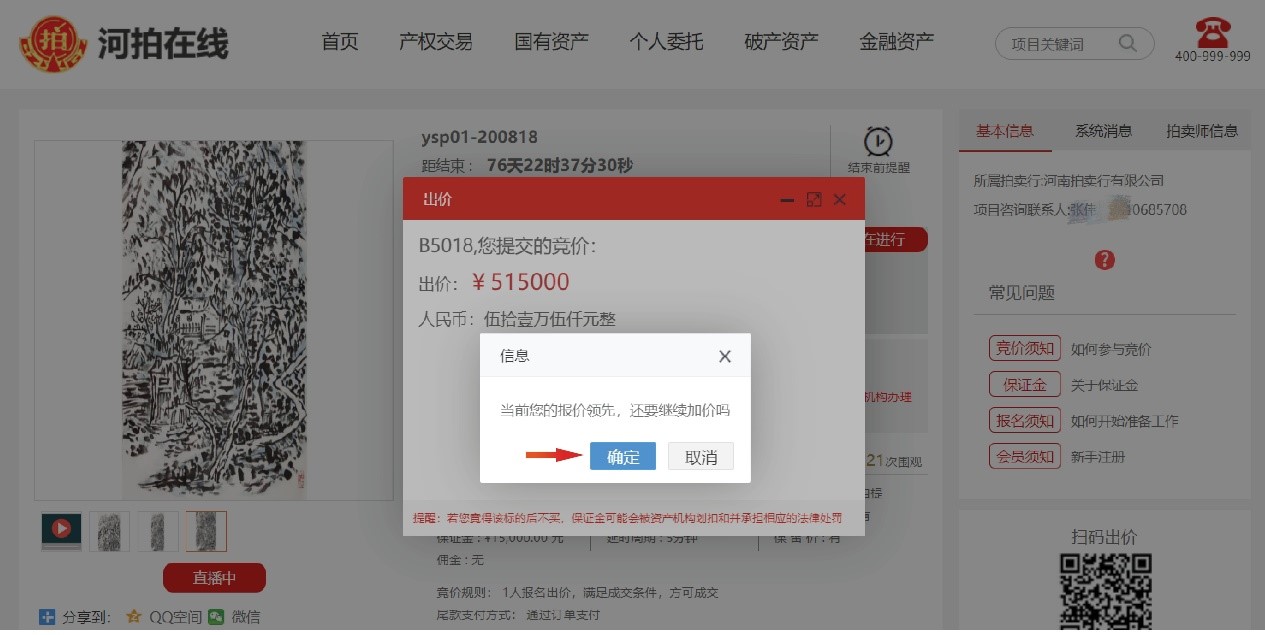Maximize the 出价 dialog window
Viewport: 1265px width, 635px height.
(814, 199)
